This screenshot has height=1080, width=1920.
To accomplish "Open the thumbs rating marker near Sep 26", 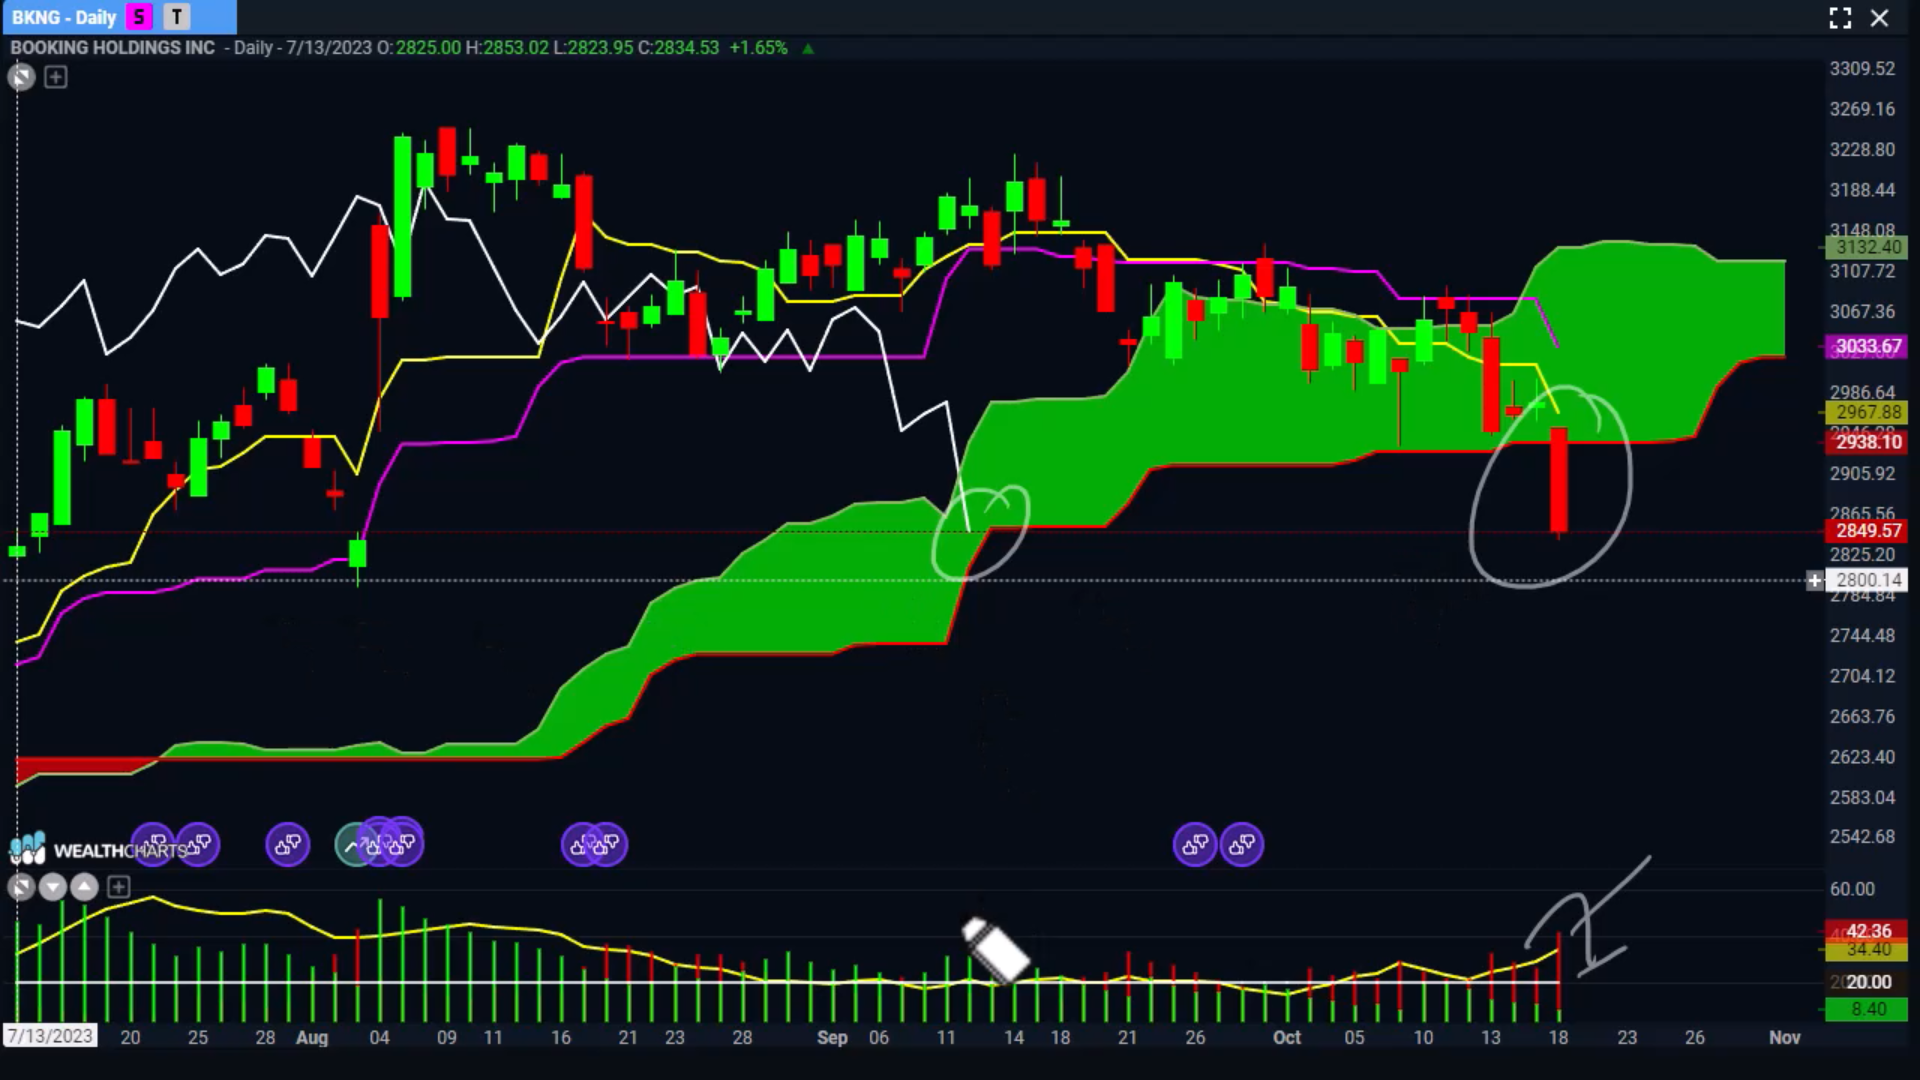I will coord(1195,845).
